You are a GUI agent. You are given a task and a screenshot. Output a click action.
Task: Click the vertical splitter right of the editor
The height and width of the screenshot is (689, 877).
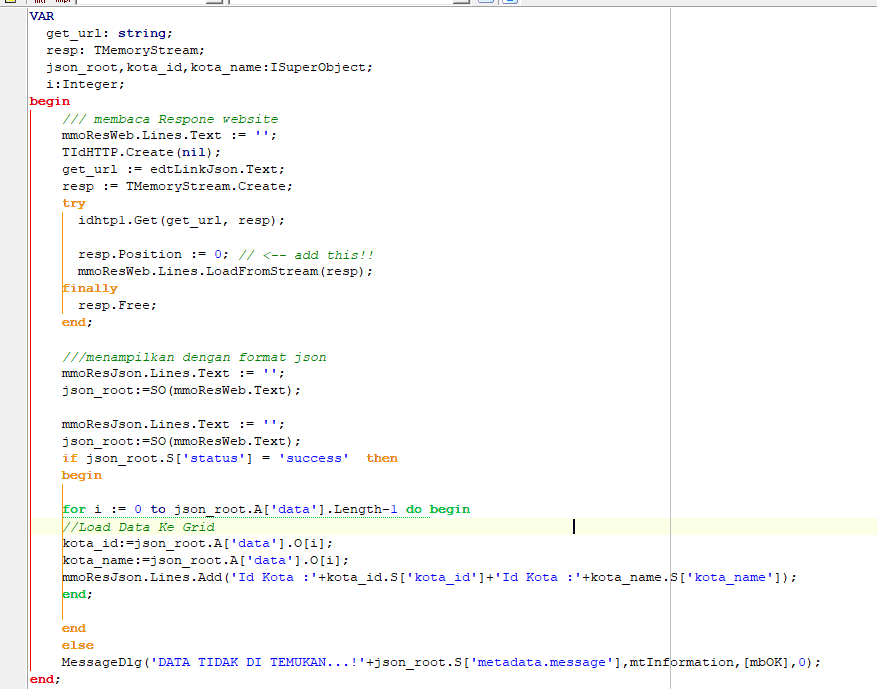668,350
